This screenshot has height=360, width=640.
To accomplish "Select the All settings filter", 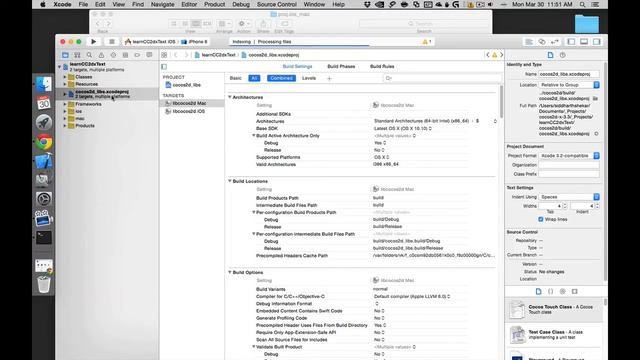I will (254, 78).
